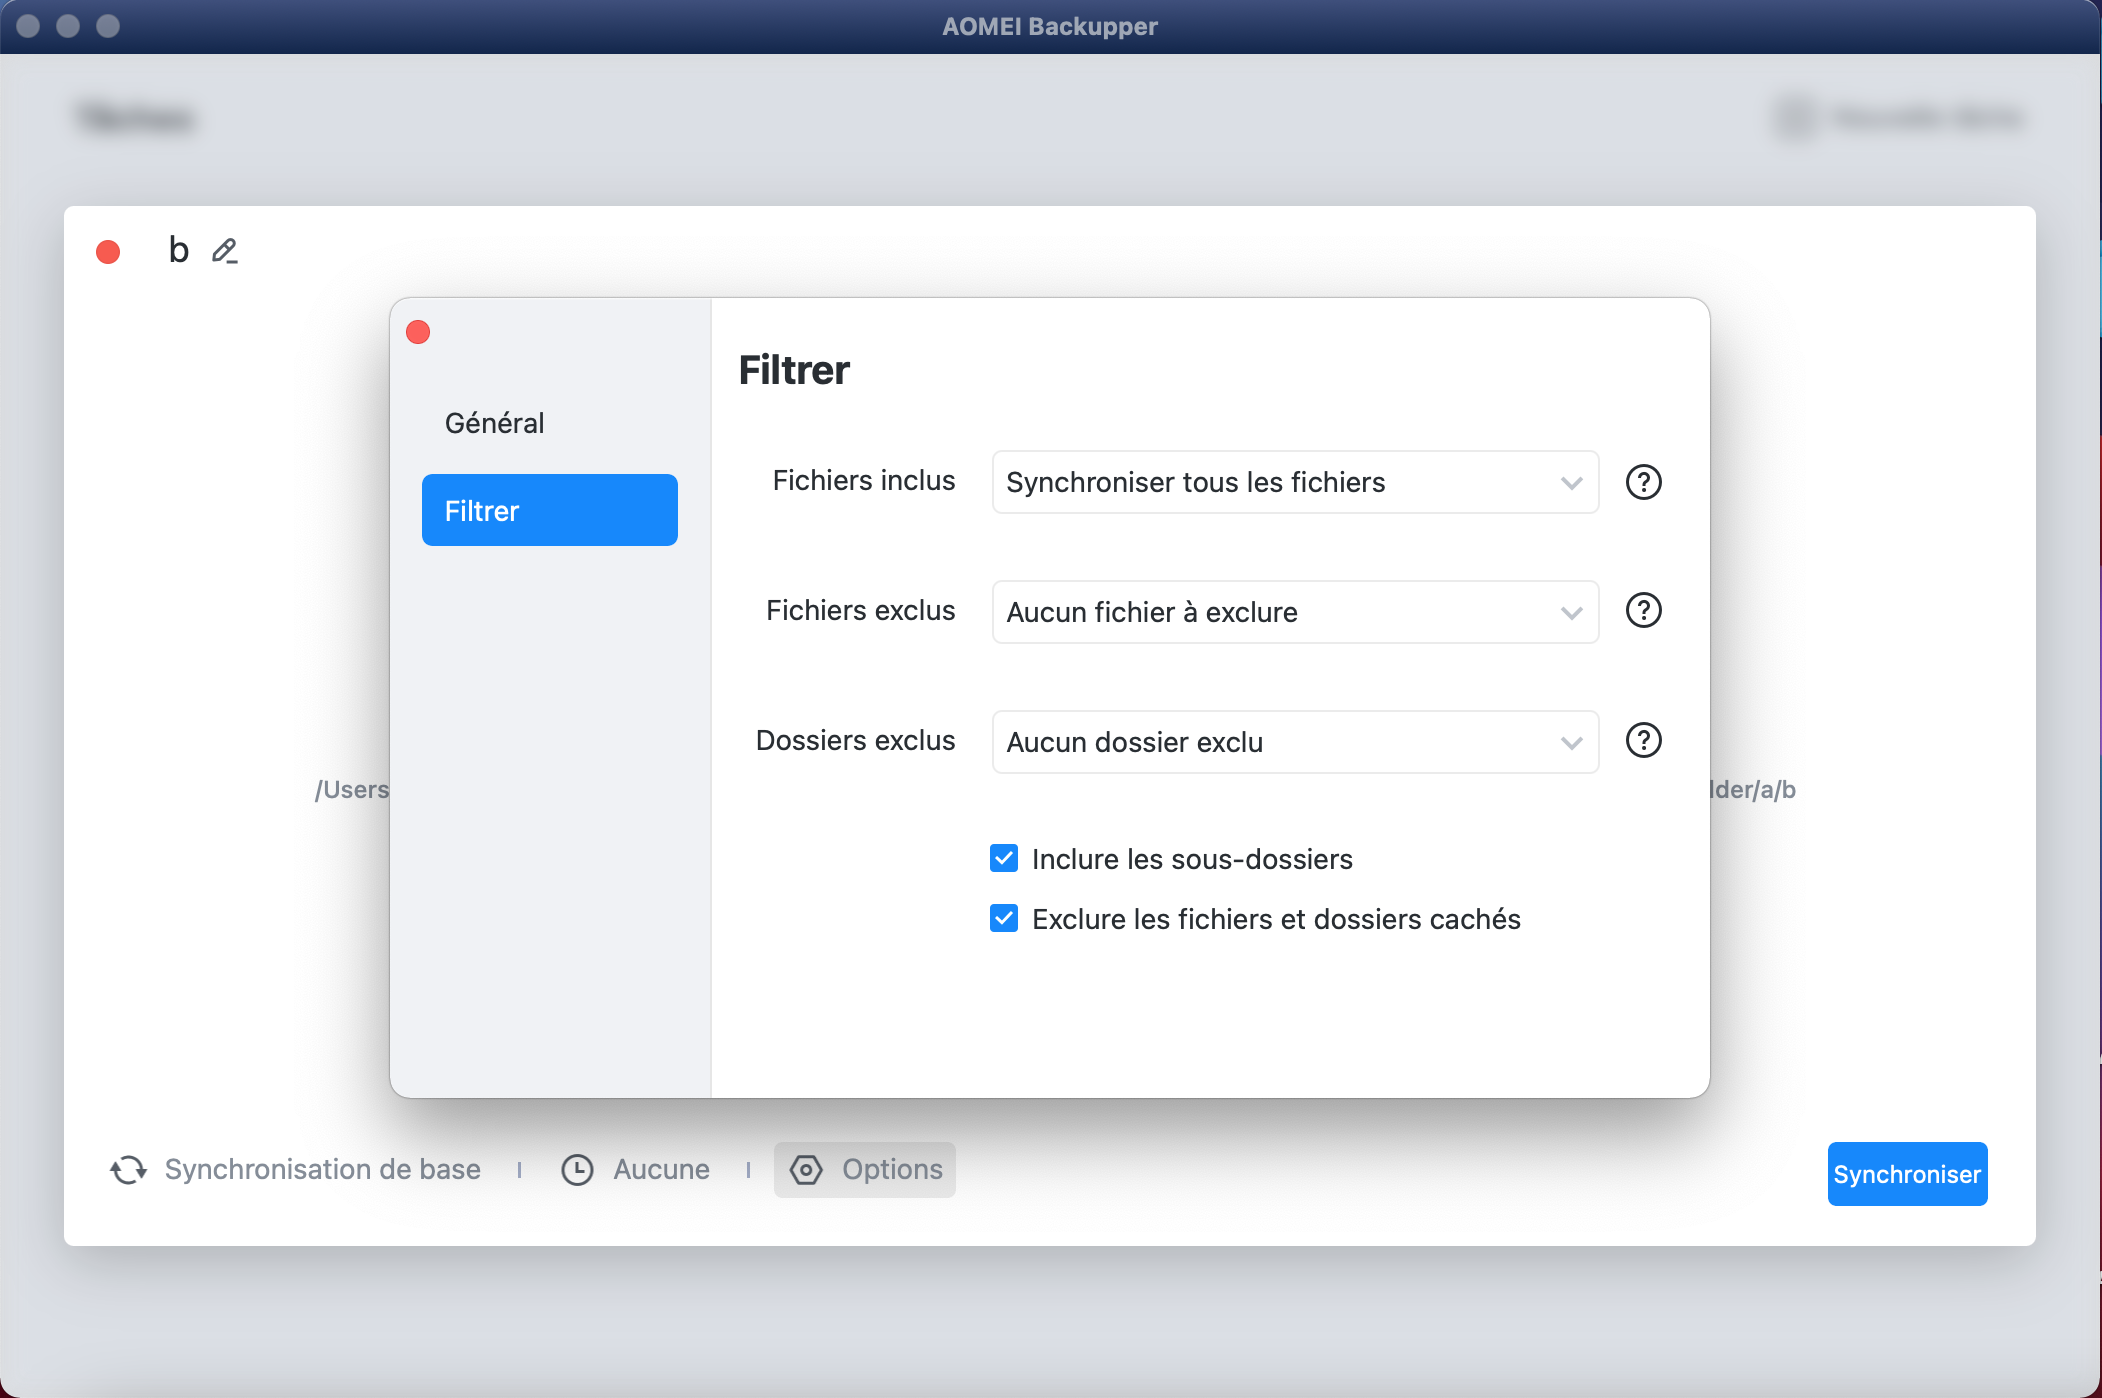Open help for Fichiers inclus
The height and width of the screenshot is (1398, 2102).
click(1643, 482)
